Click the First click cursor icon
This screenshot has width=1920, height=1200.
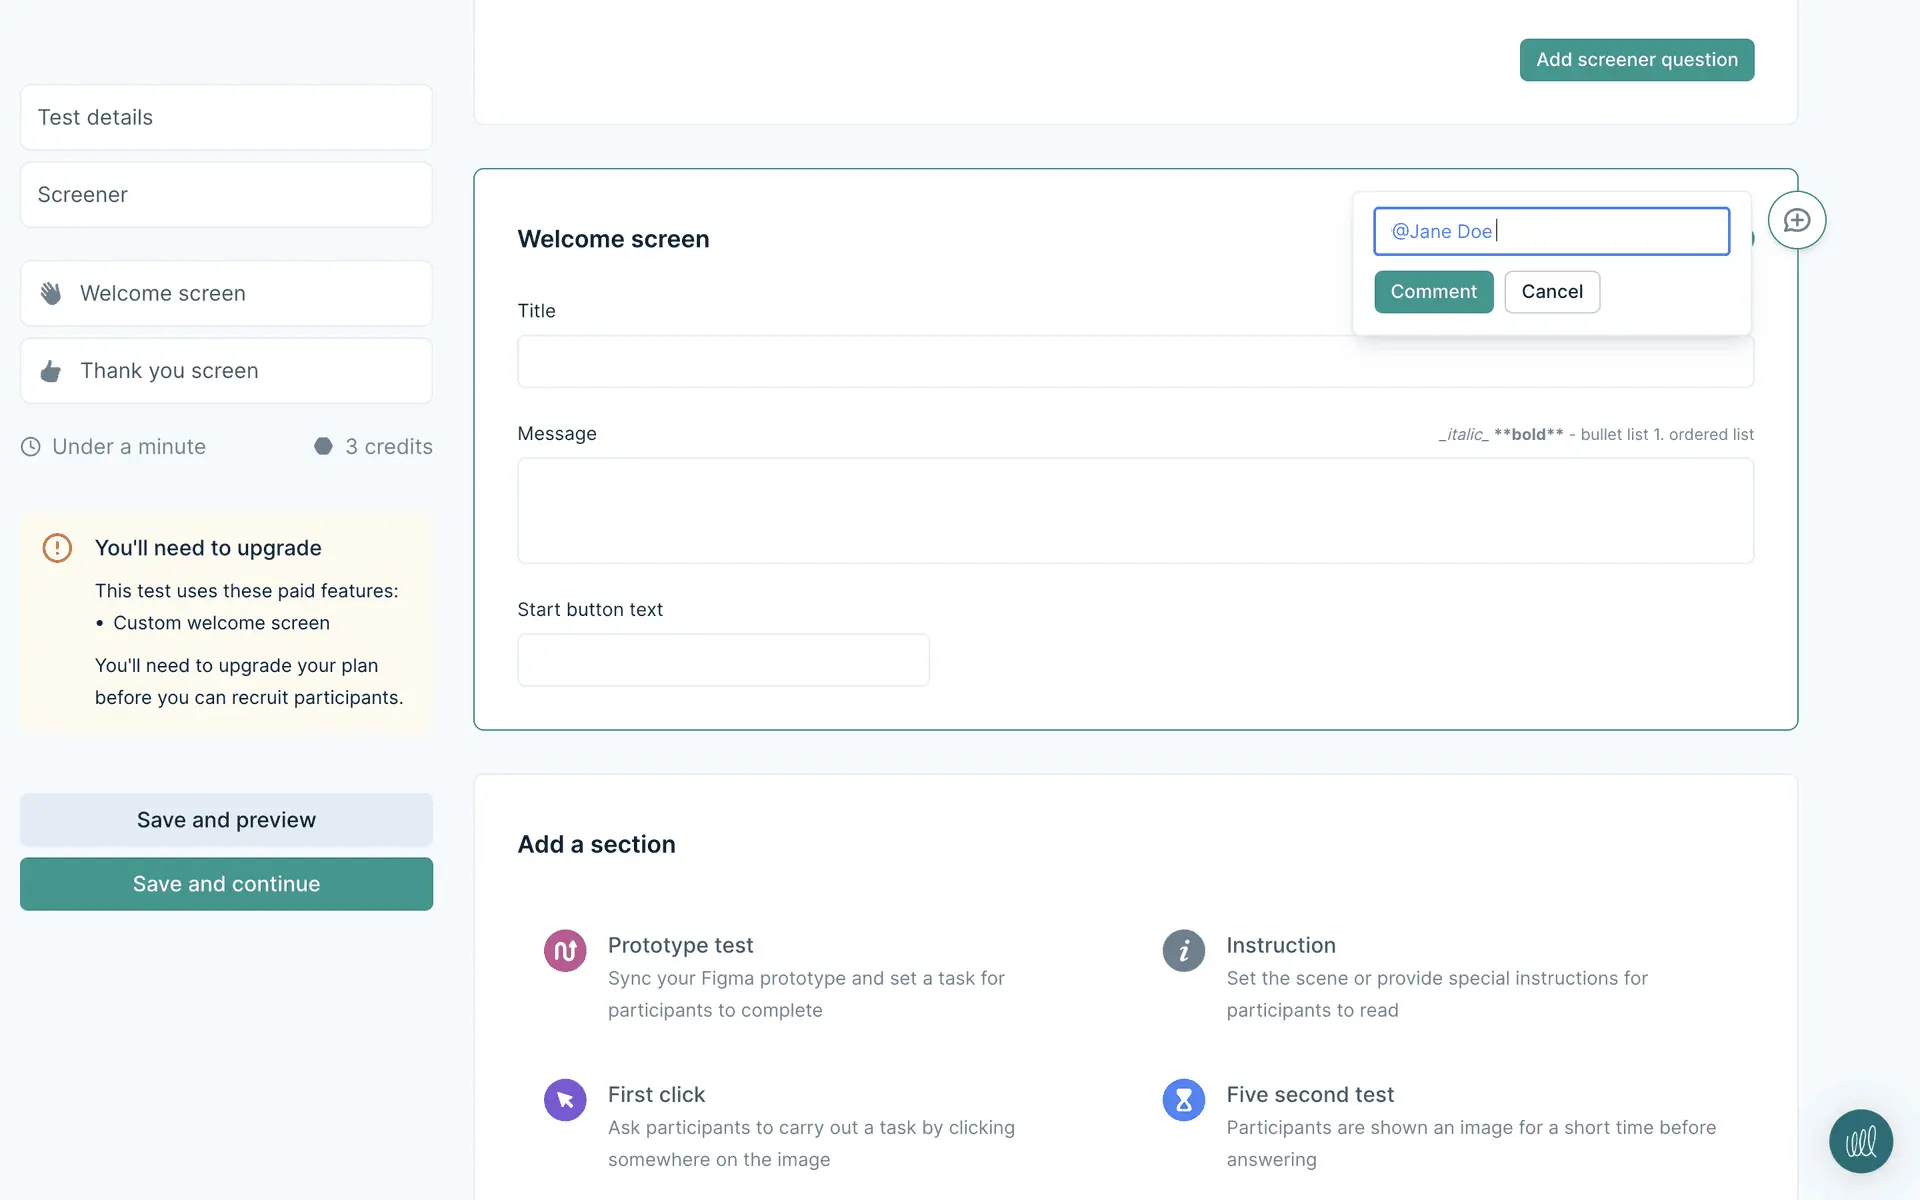565,1100
